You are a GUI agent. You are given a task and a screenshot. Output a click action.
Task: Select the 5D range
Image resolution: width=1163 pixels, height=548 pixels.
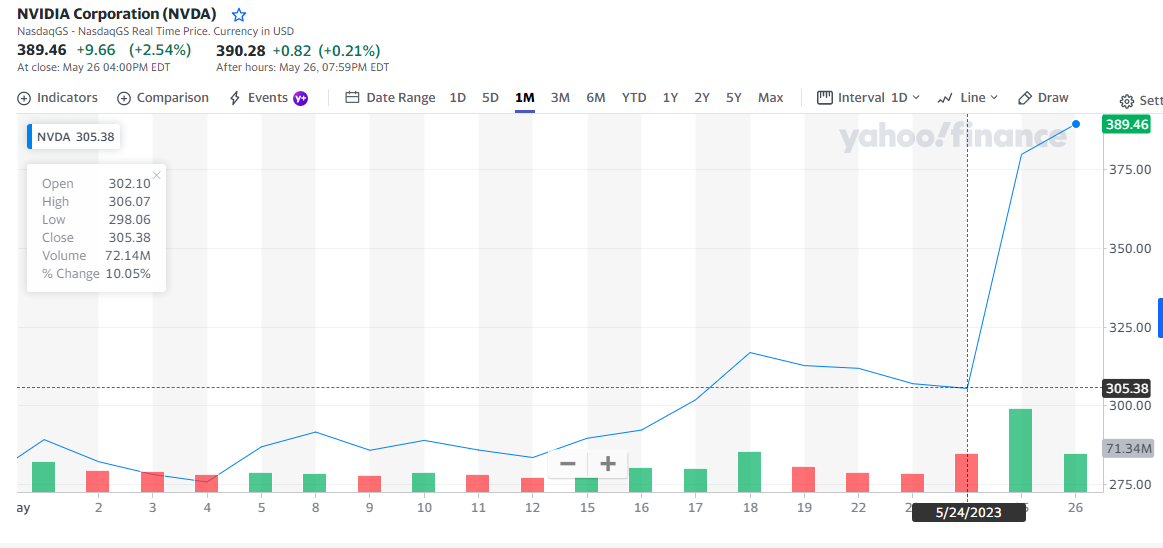[x=490, y=98]
